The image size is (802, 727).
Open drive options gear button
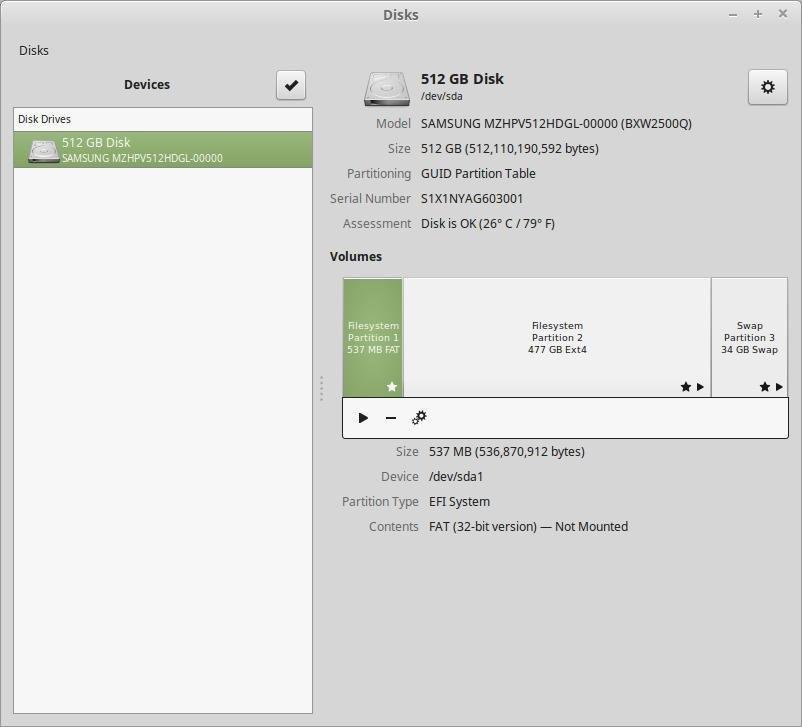click(x=767, y=87)
